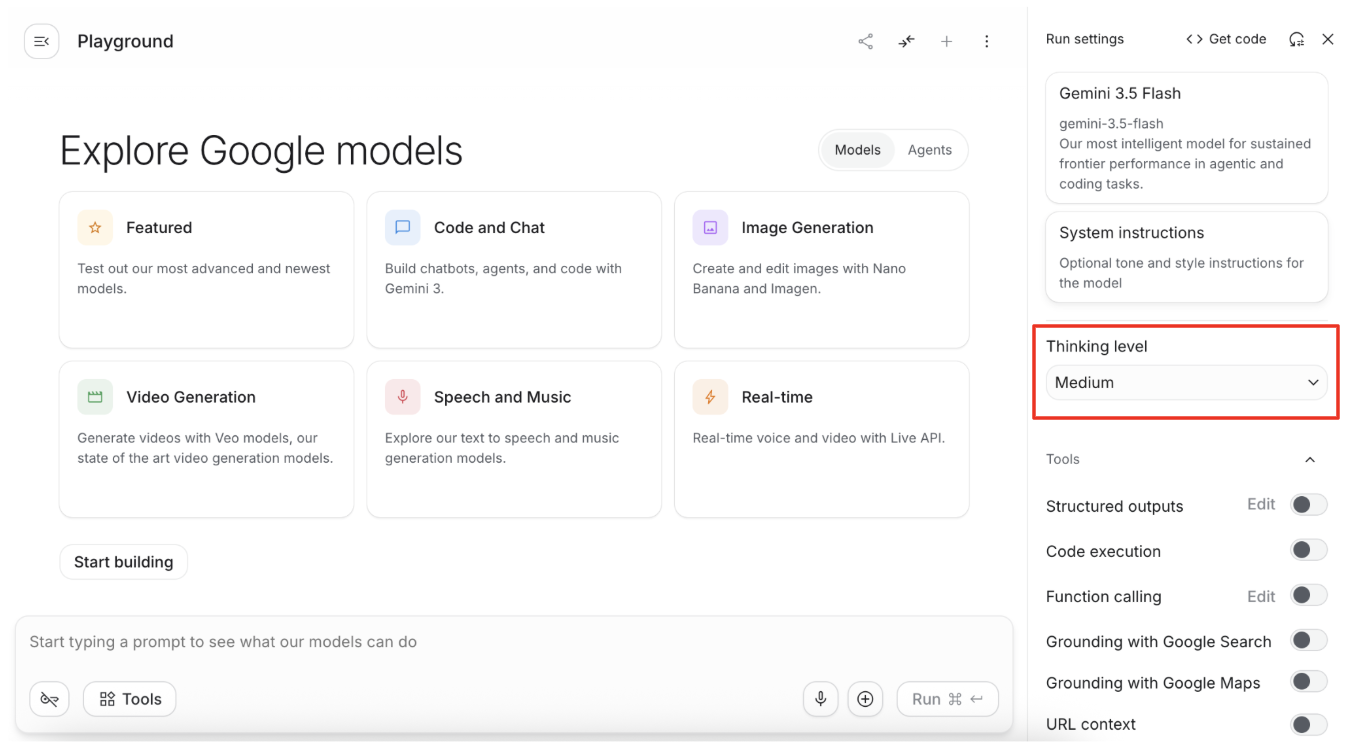Viewport: 1370px width, 748px height.
Task: Click the Start building button
Action: point(124,562)
